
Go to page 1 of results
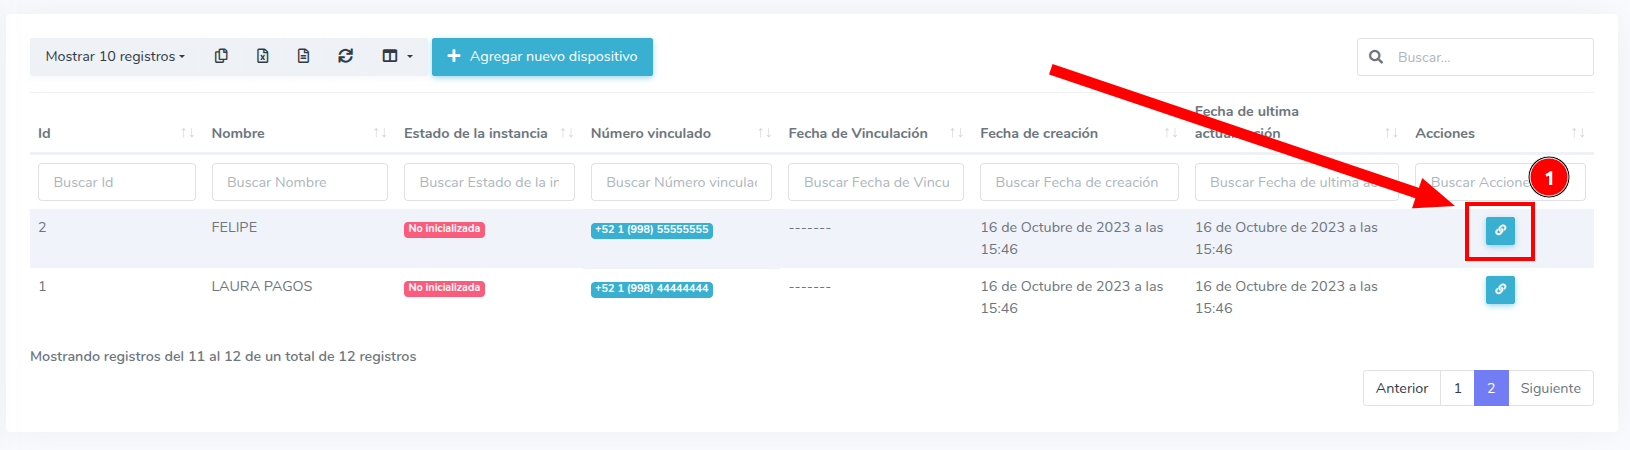1457,388
